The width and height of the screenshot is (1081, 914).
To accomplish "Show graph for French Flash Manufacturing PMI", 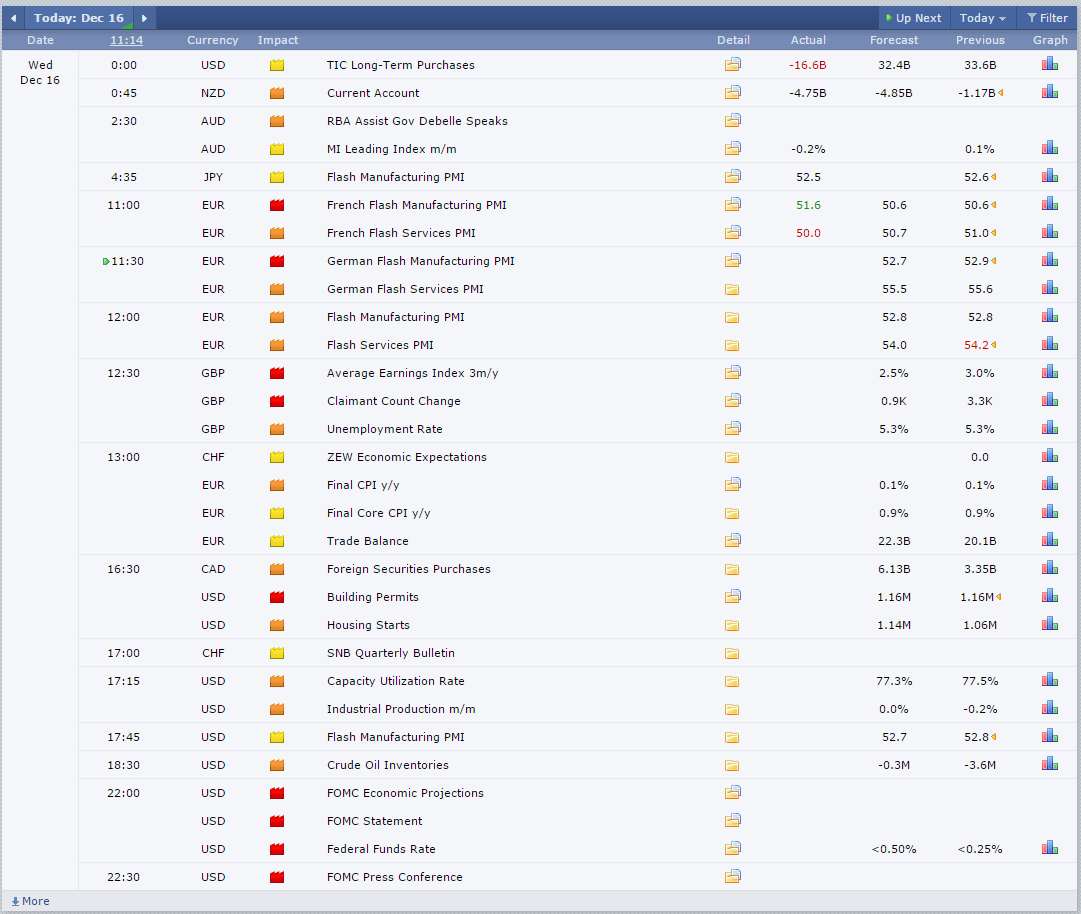I will coord(1049,203).
